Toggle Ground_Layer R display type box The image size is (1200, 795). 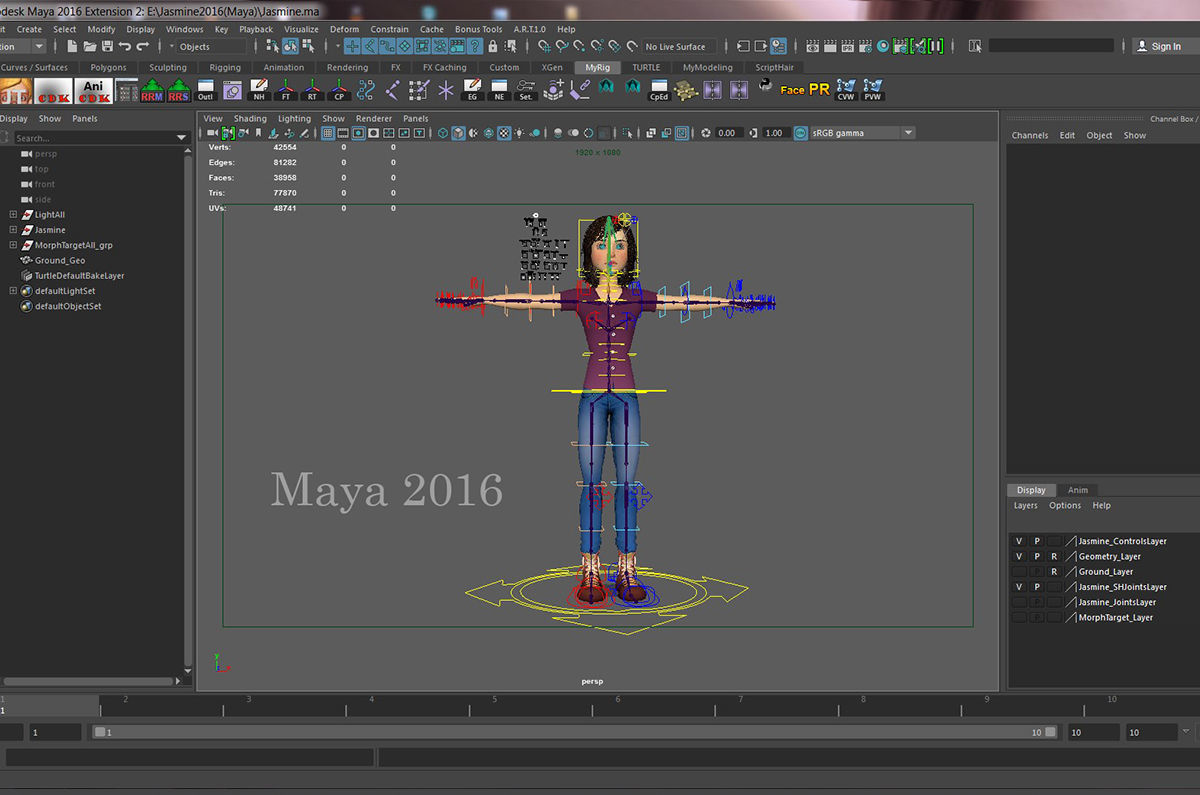[x=1054, y=572]
